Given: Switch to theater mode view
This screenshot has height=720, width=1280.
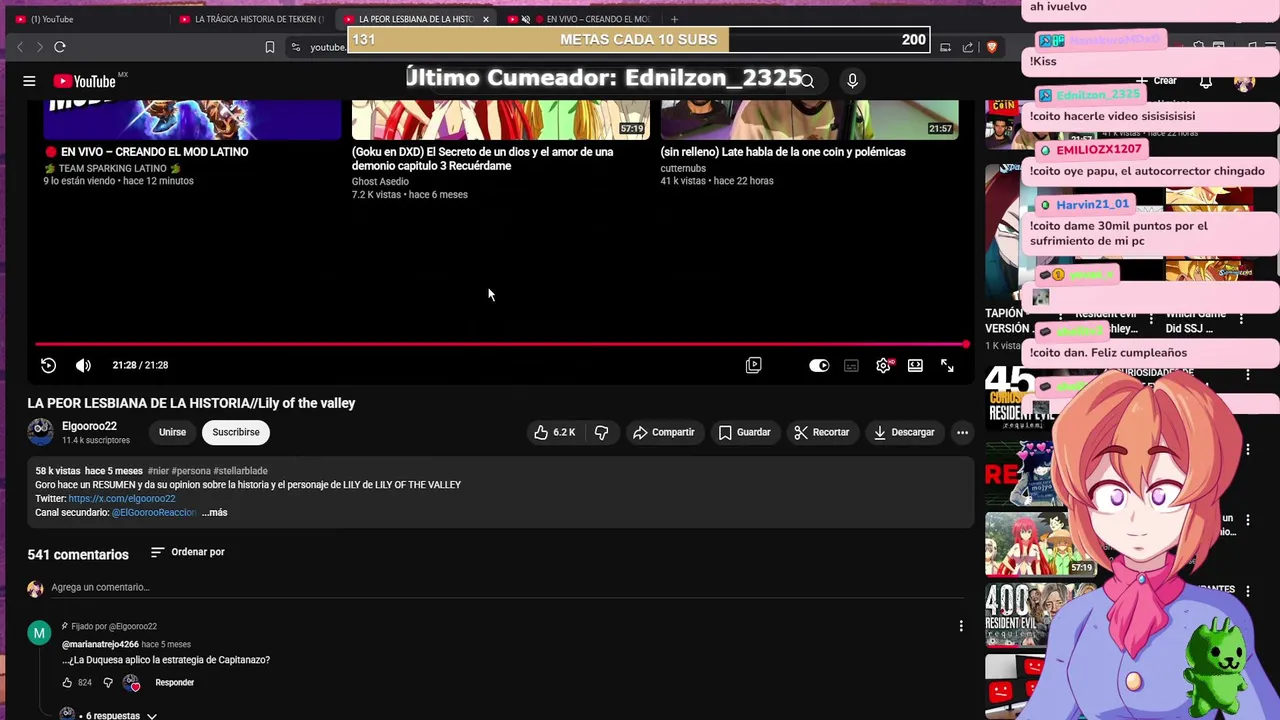Looking at the screenshot, I should [915, 365].
